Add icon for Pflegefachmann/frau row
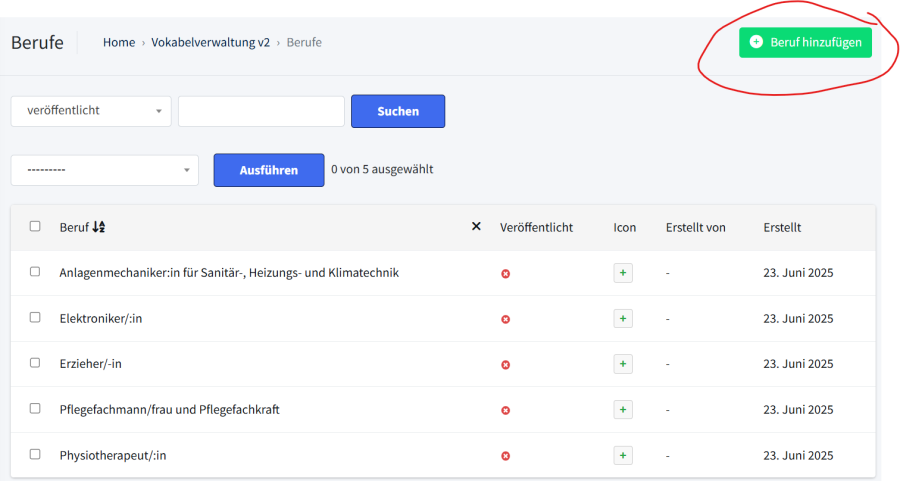The image size is (900, 481). point(622,410)
